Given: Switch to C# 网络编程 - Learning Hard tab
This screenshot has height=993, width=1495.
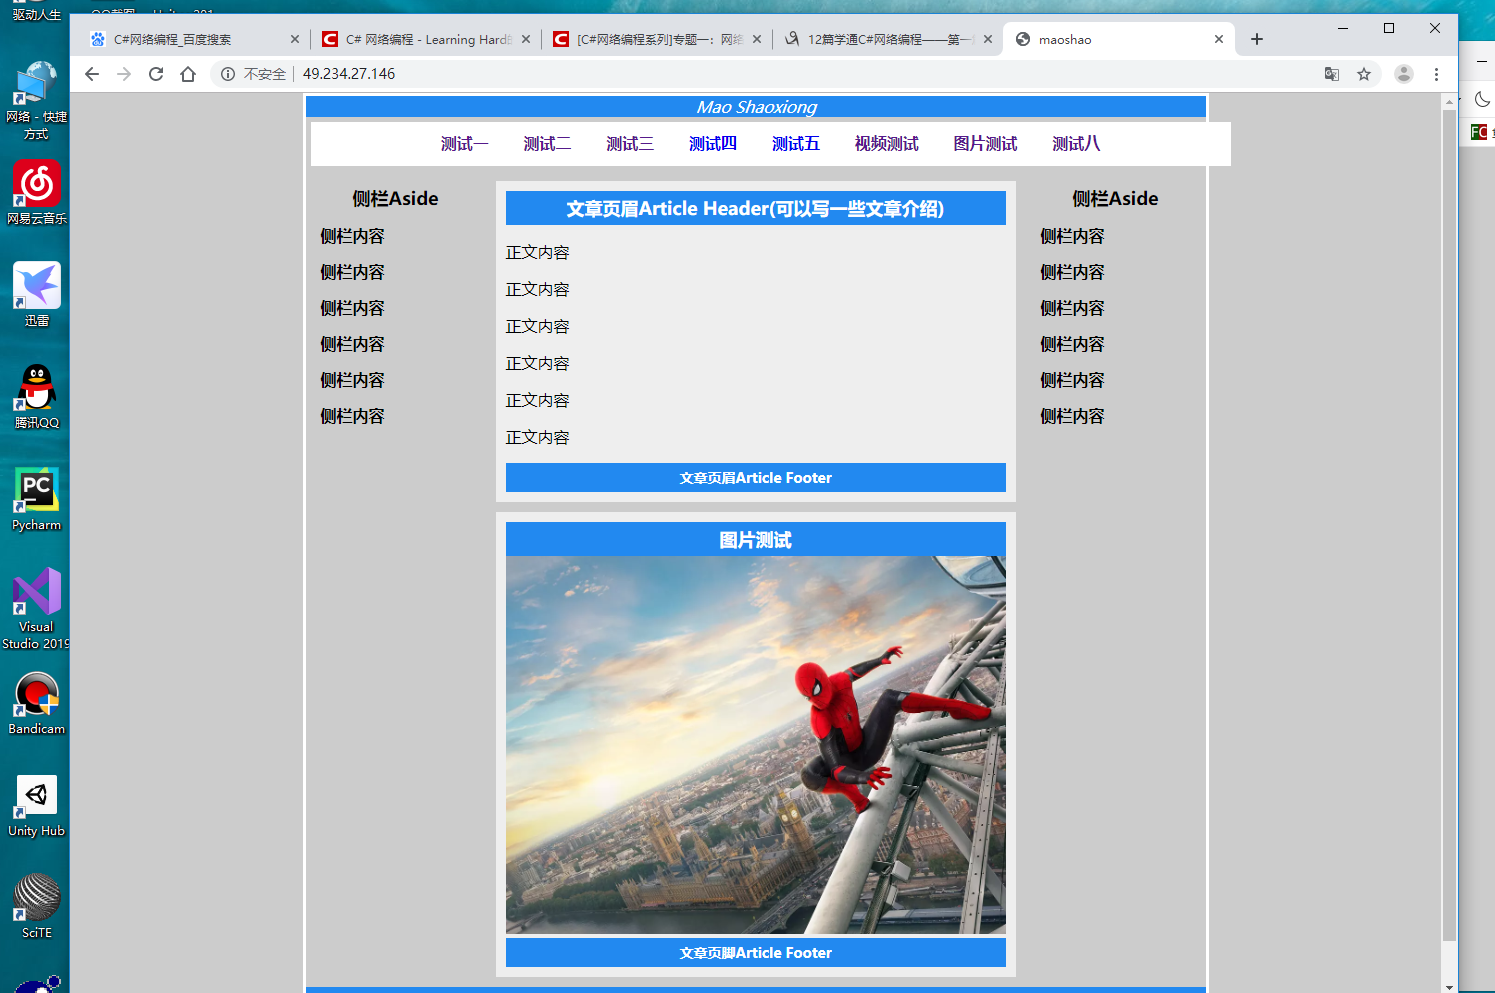Looking at the screenshot, I should point(426,39).
